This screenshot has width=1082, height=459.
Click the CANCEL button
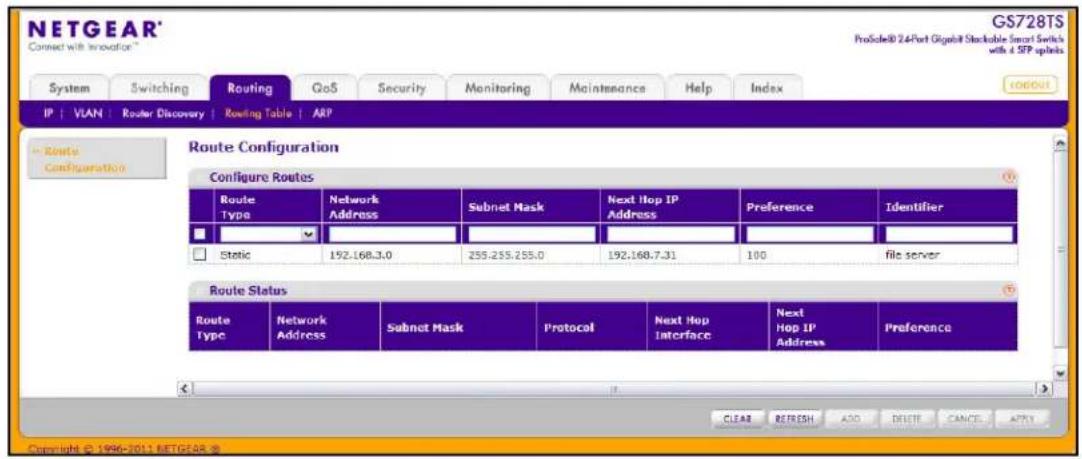coord(965,418)
